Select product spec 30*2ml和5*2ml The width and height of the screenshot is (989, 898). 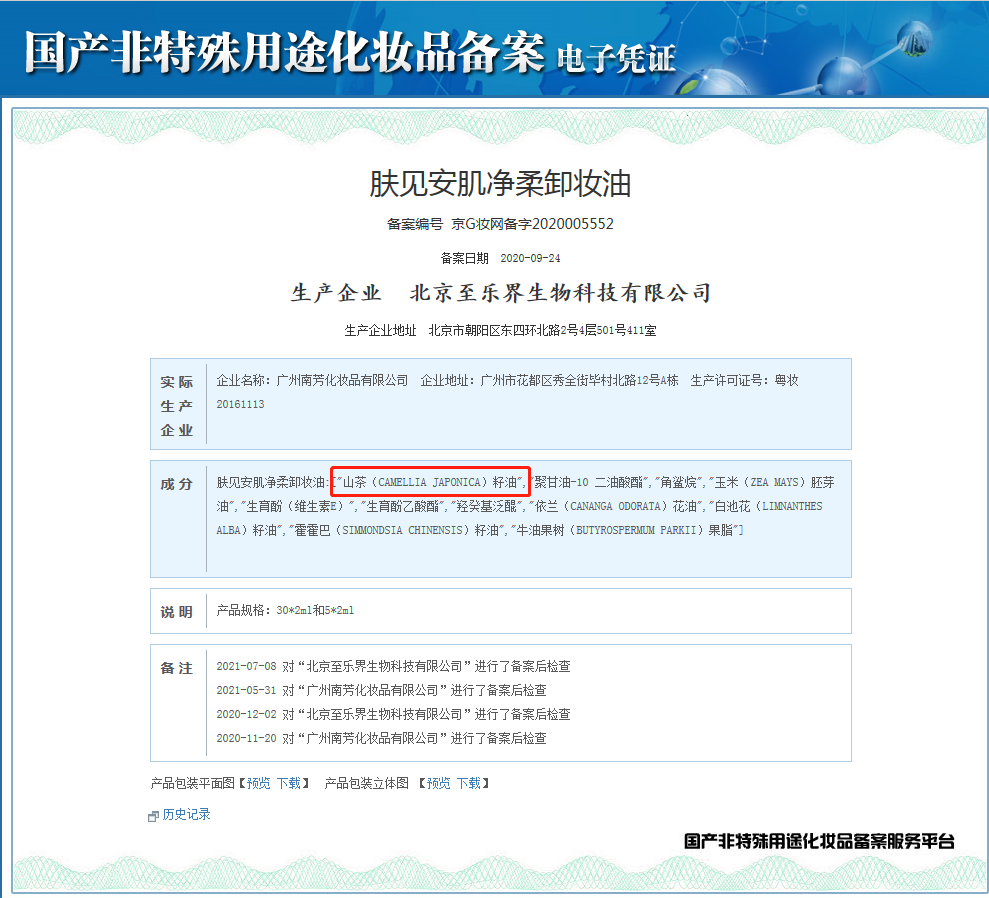click(315, 610)
